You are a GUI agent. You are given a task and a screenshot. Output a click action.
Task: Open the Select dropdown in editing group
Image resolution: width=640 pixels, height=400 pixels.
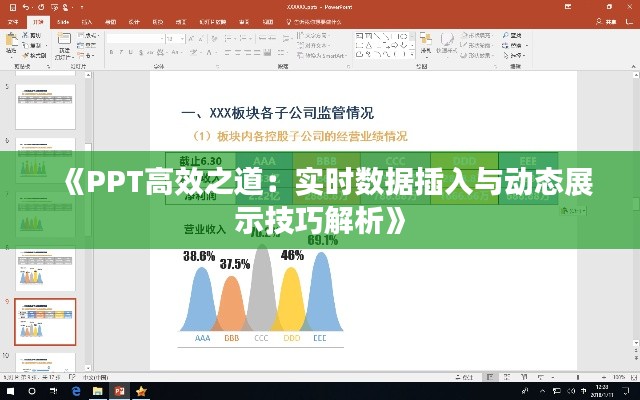click(515, 55)
